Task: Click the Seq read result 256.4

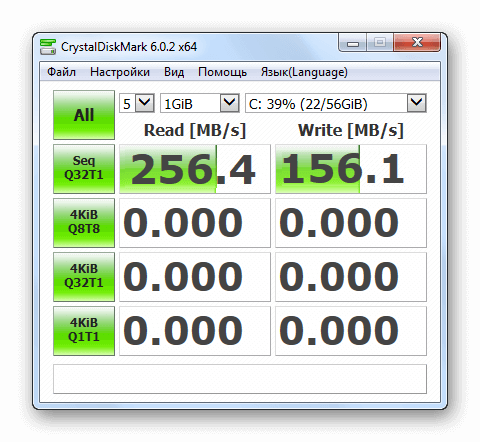Action: 195,169
